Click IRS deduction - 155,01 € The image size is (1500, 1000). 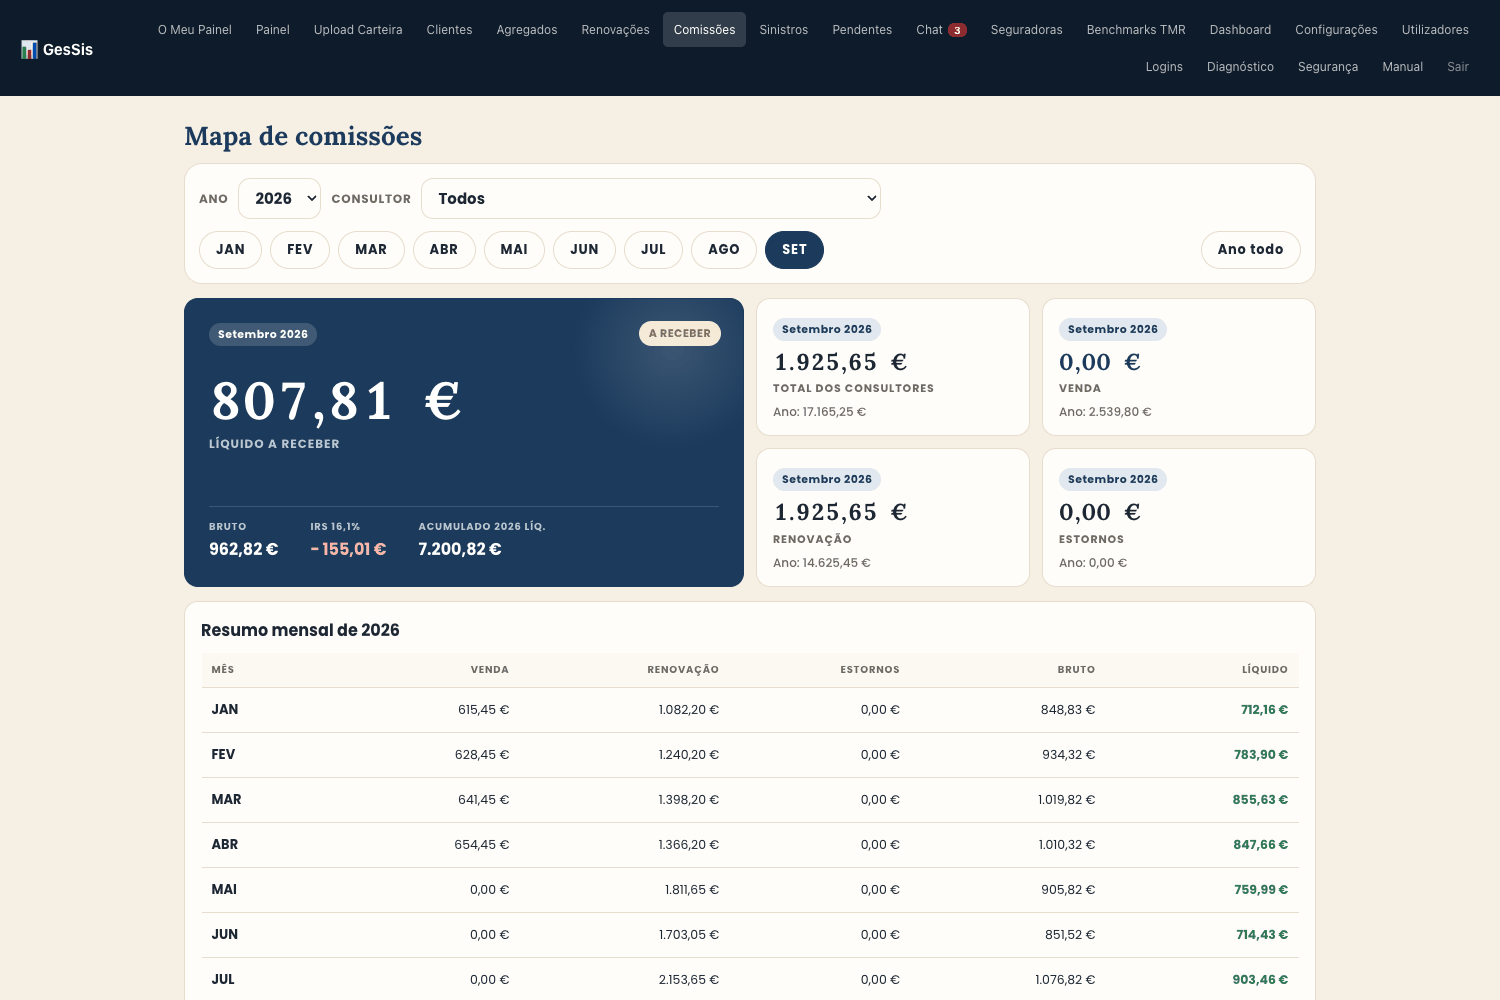point(348,549)
